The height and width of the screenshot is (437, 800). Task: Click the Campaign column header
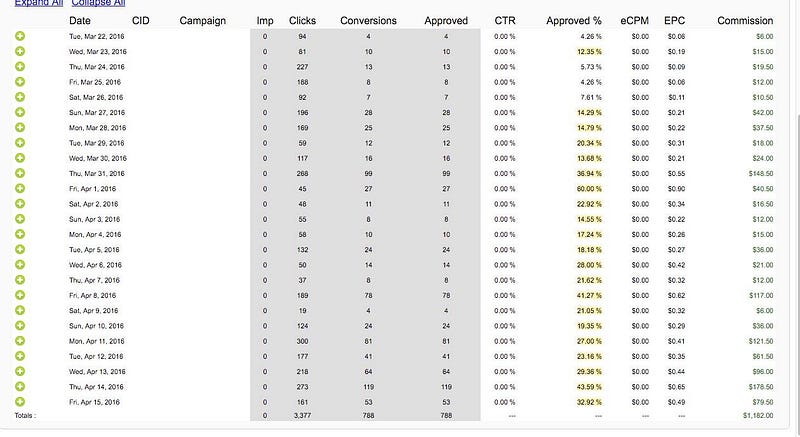point(202,20)
